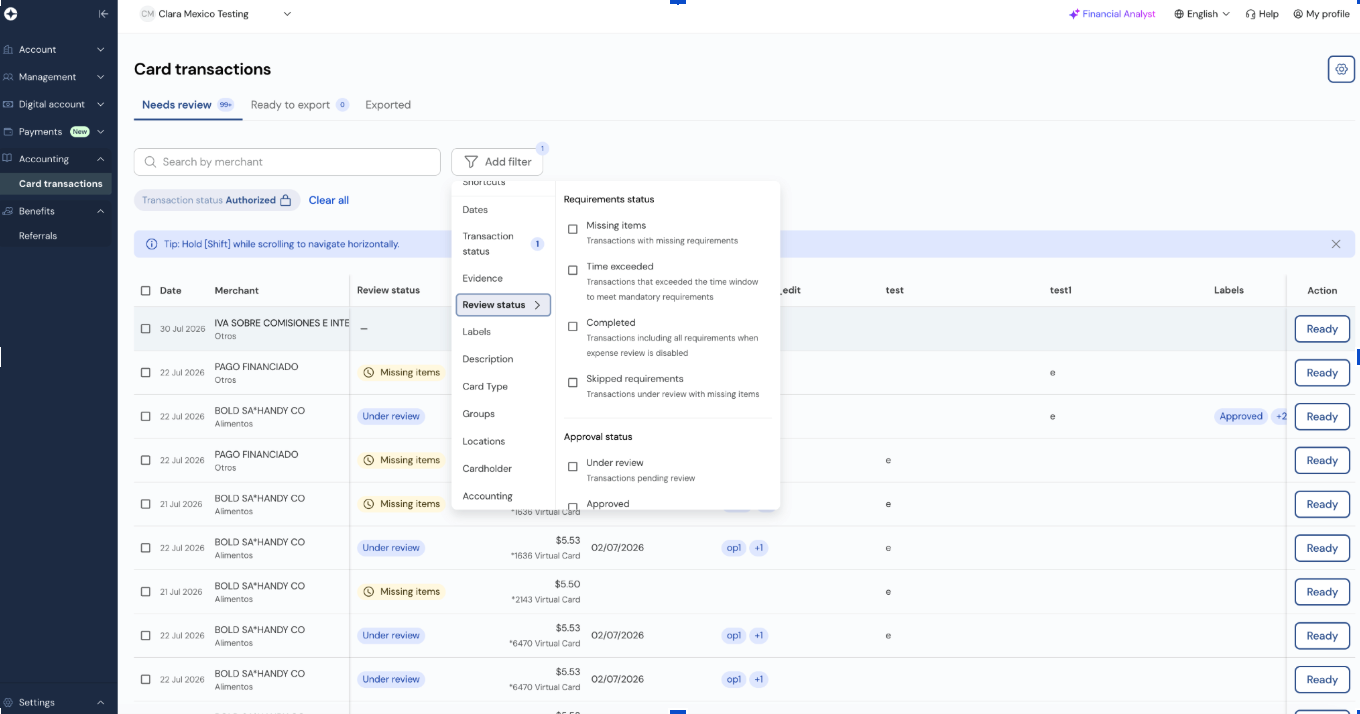Viewport: 1360px width, 714px height.
Task: Select the IVA SOBRE COMISIONES row checkbox
Action: 146,328
